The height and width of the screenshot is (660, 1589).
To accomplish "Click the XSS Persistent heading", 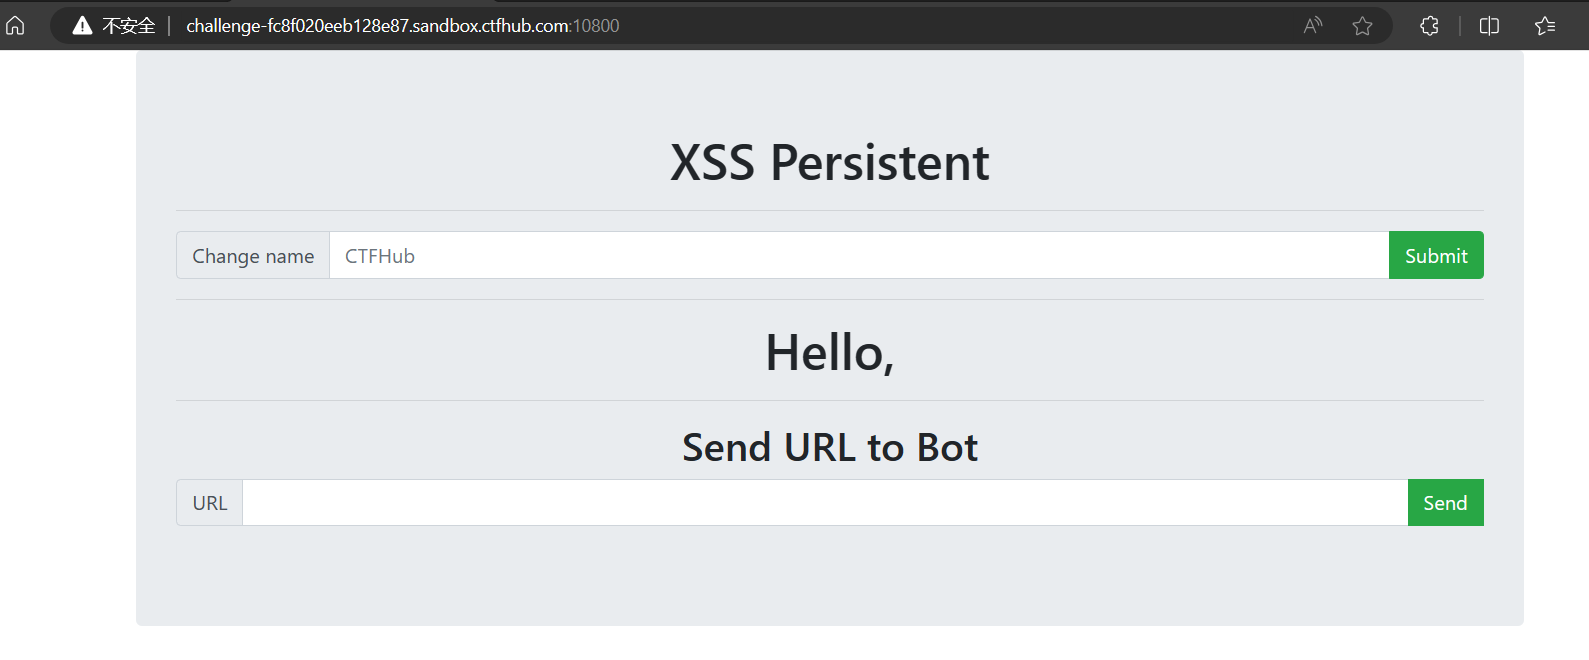I will (x=829, y=163).
